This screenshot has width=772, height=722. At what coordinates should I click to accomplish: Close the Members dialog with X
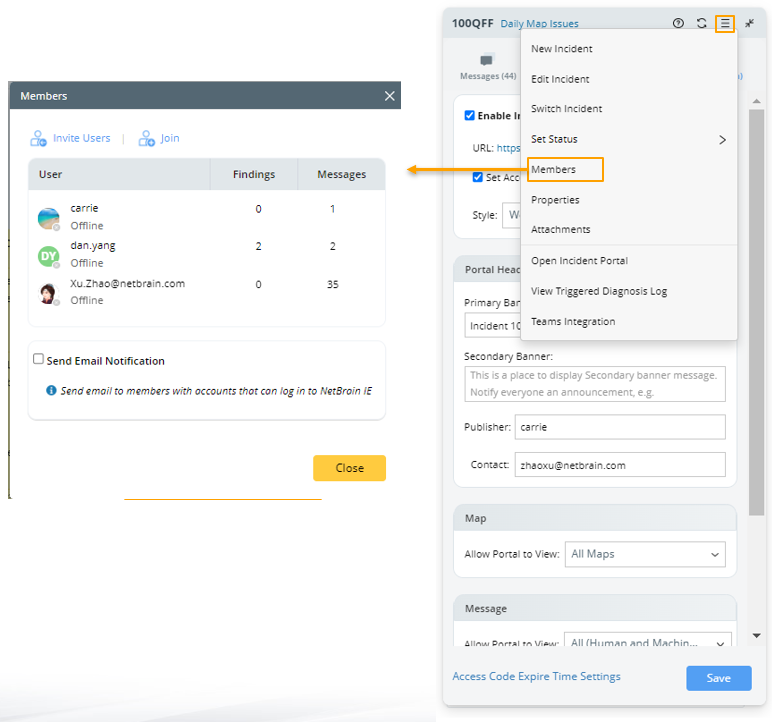tap(389, 96)
